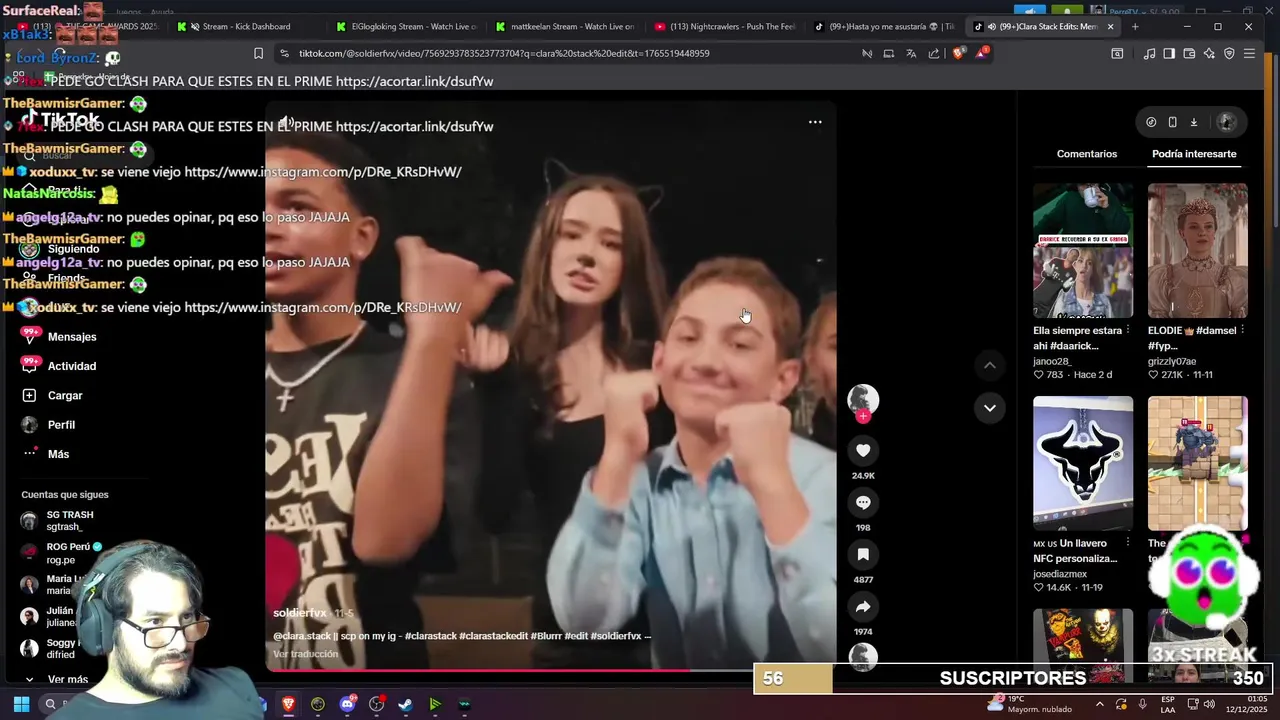The image size is (1280, 720).
Task: Switch to the Comentarios tab
Action: click(1087, 154)
